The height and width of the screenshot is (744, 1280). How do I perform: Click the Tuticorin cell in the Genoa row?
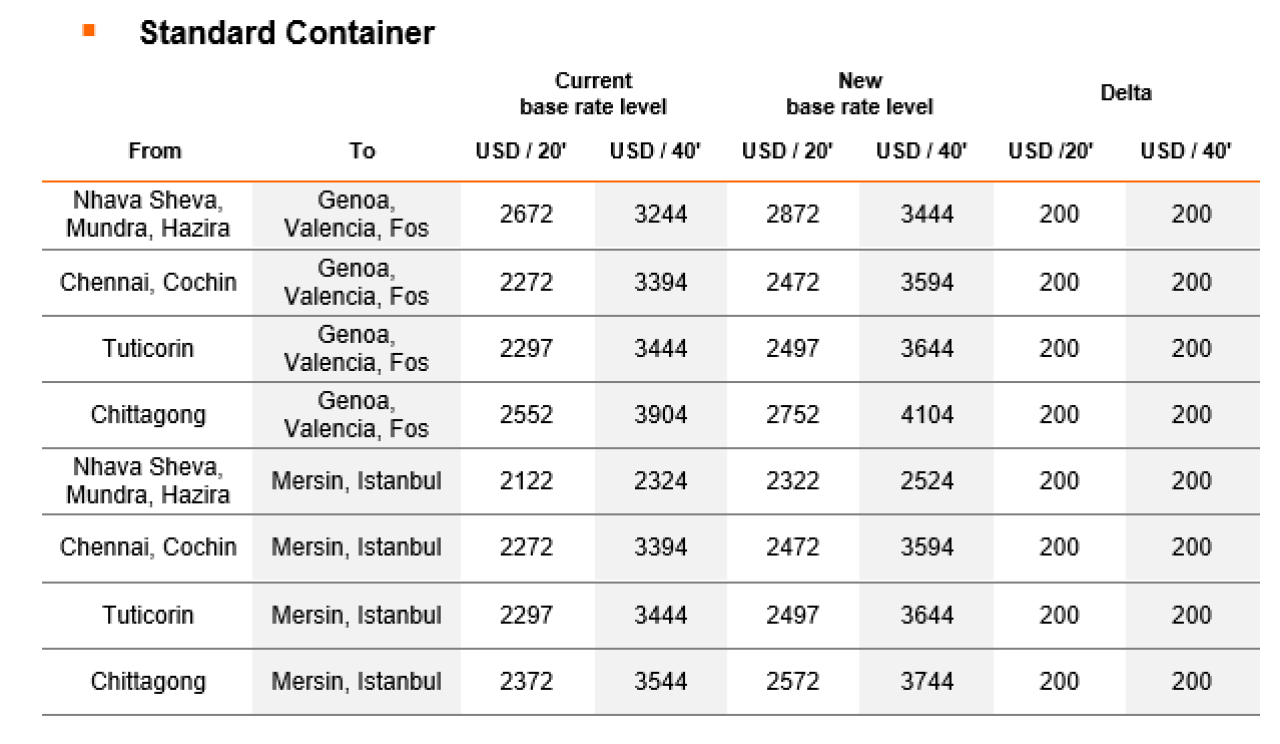[148, 349]
